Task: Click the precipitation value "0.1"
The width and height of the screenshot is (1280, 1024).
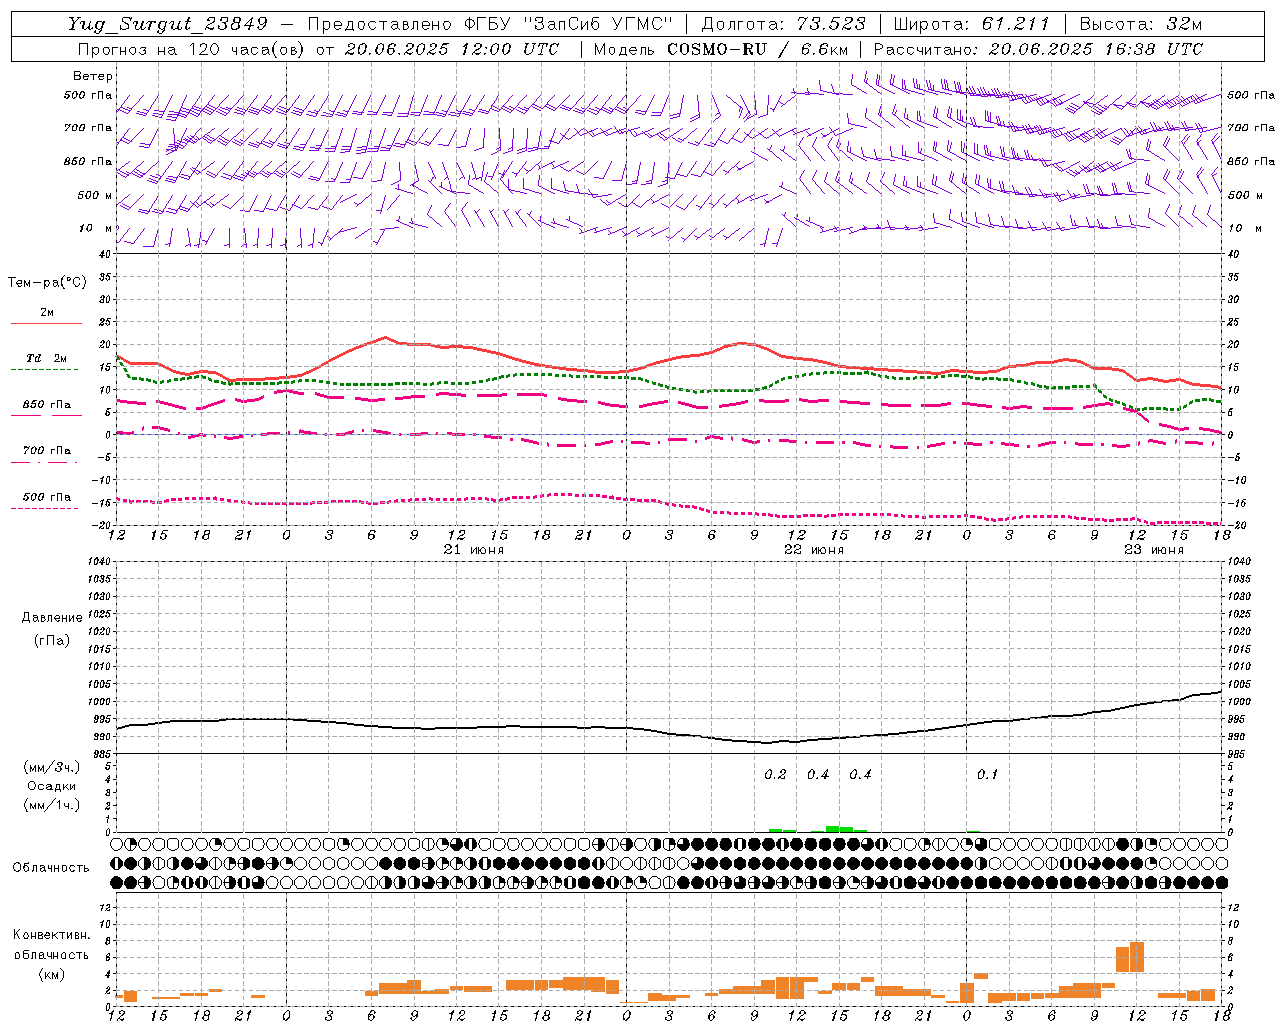Action: pyautogui.click(x=987, y=775)
